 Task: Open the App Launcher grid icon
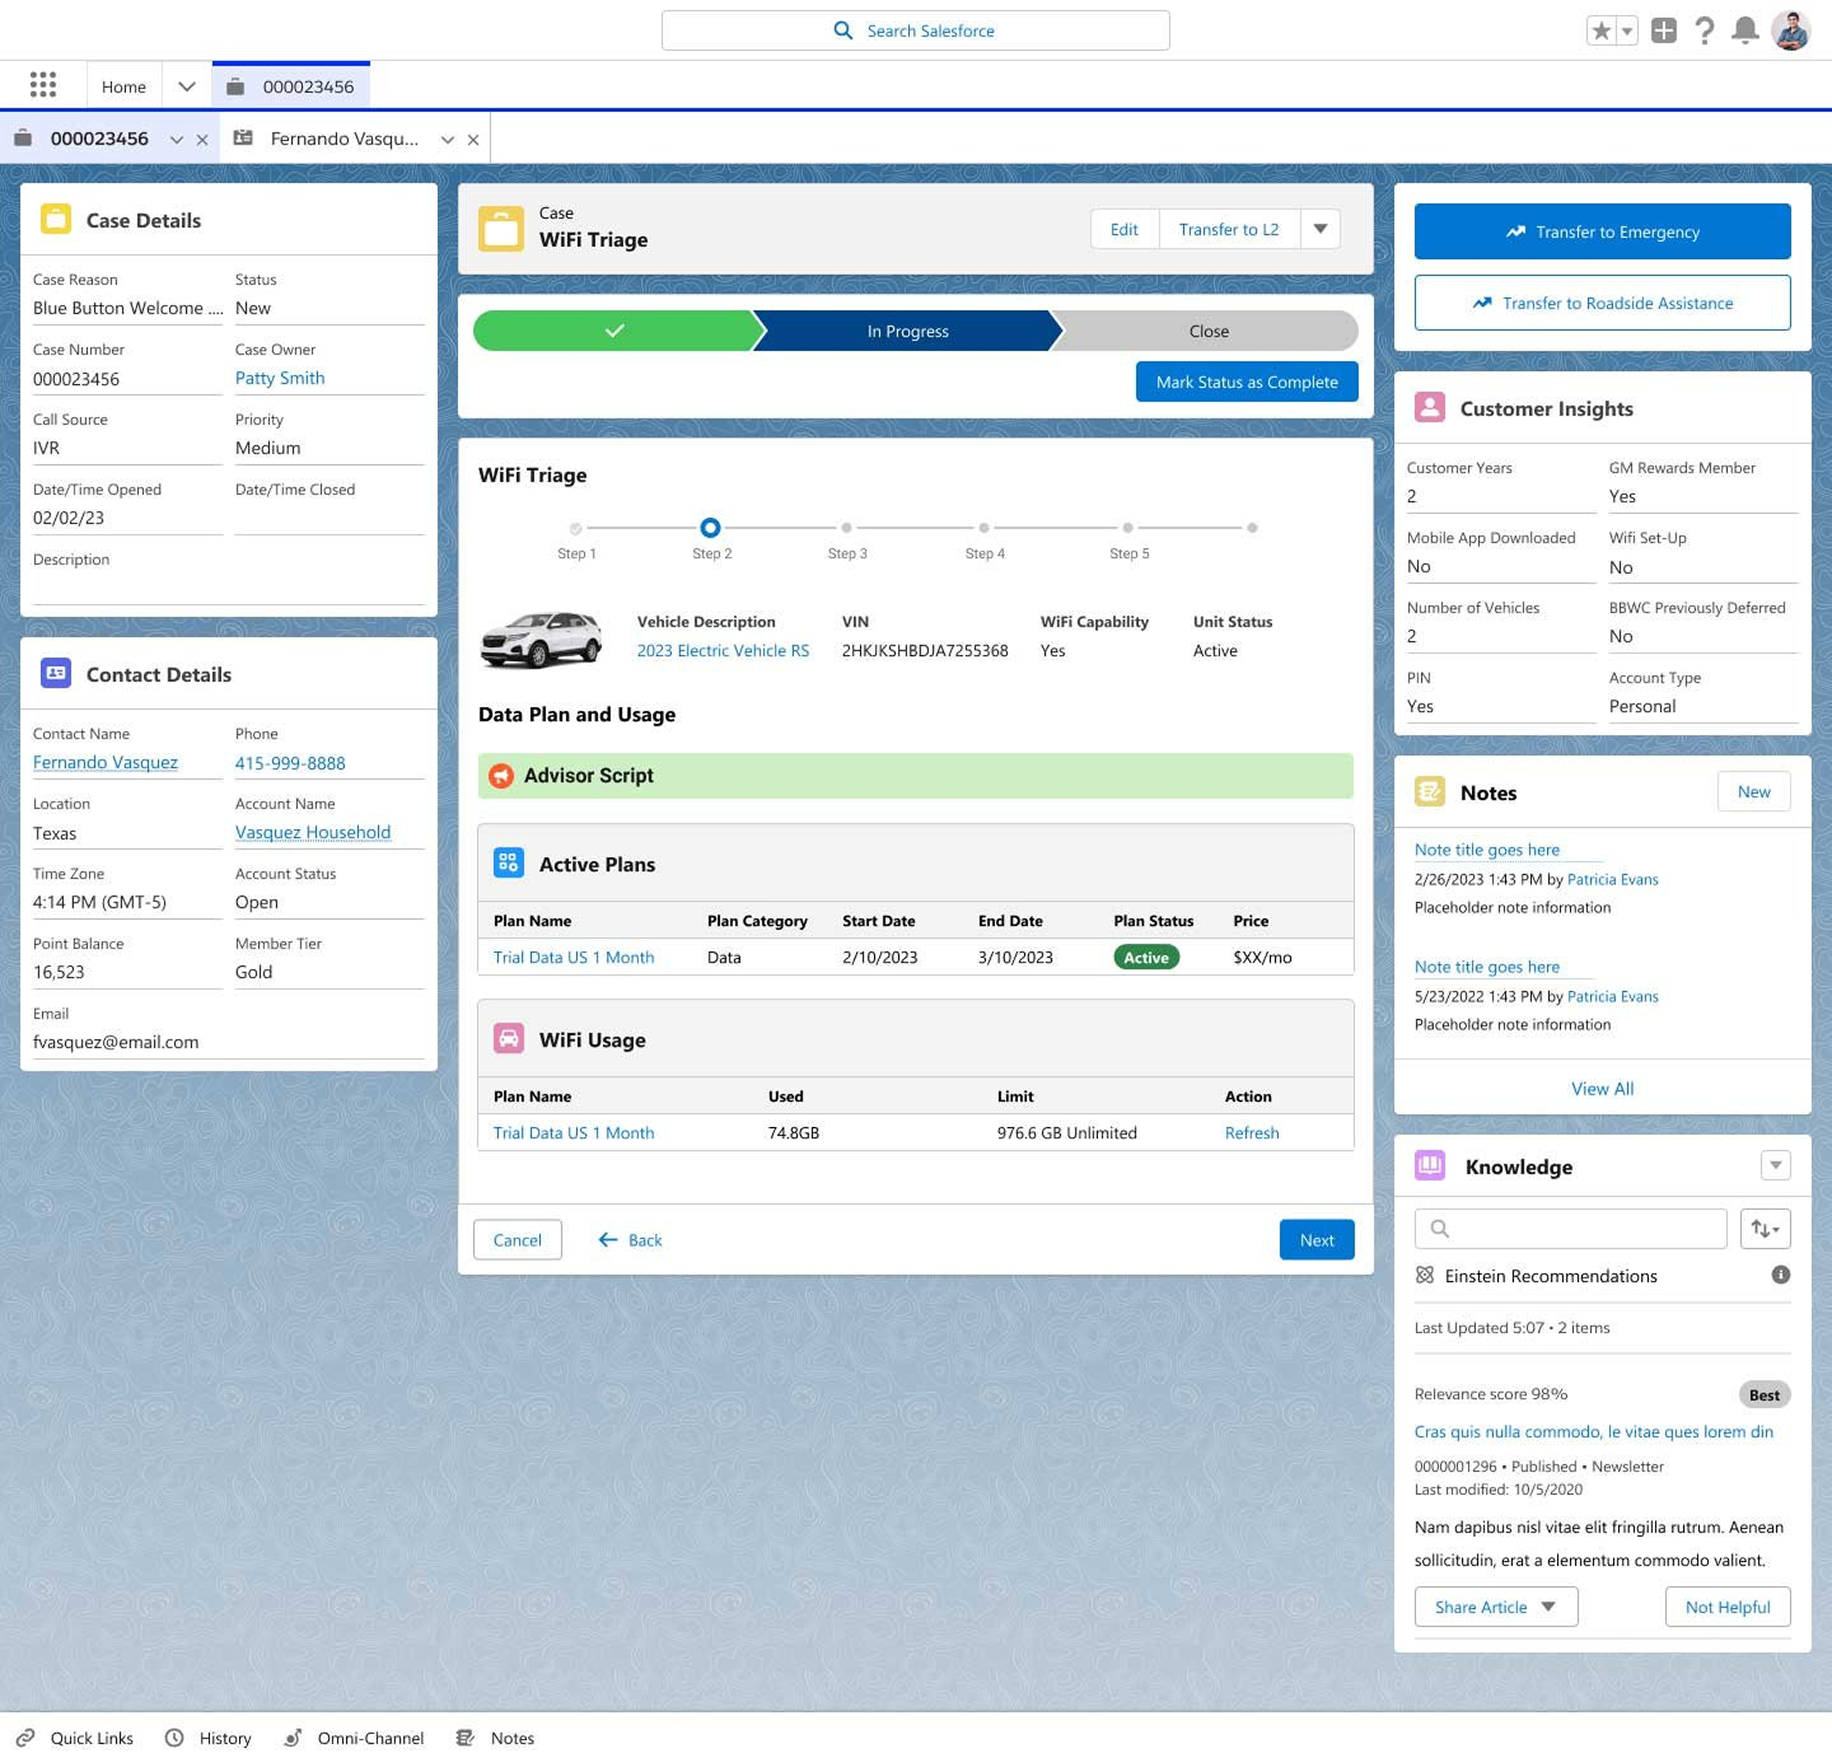[x=43, y=85]
